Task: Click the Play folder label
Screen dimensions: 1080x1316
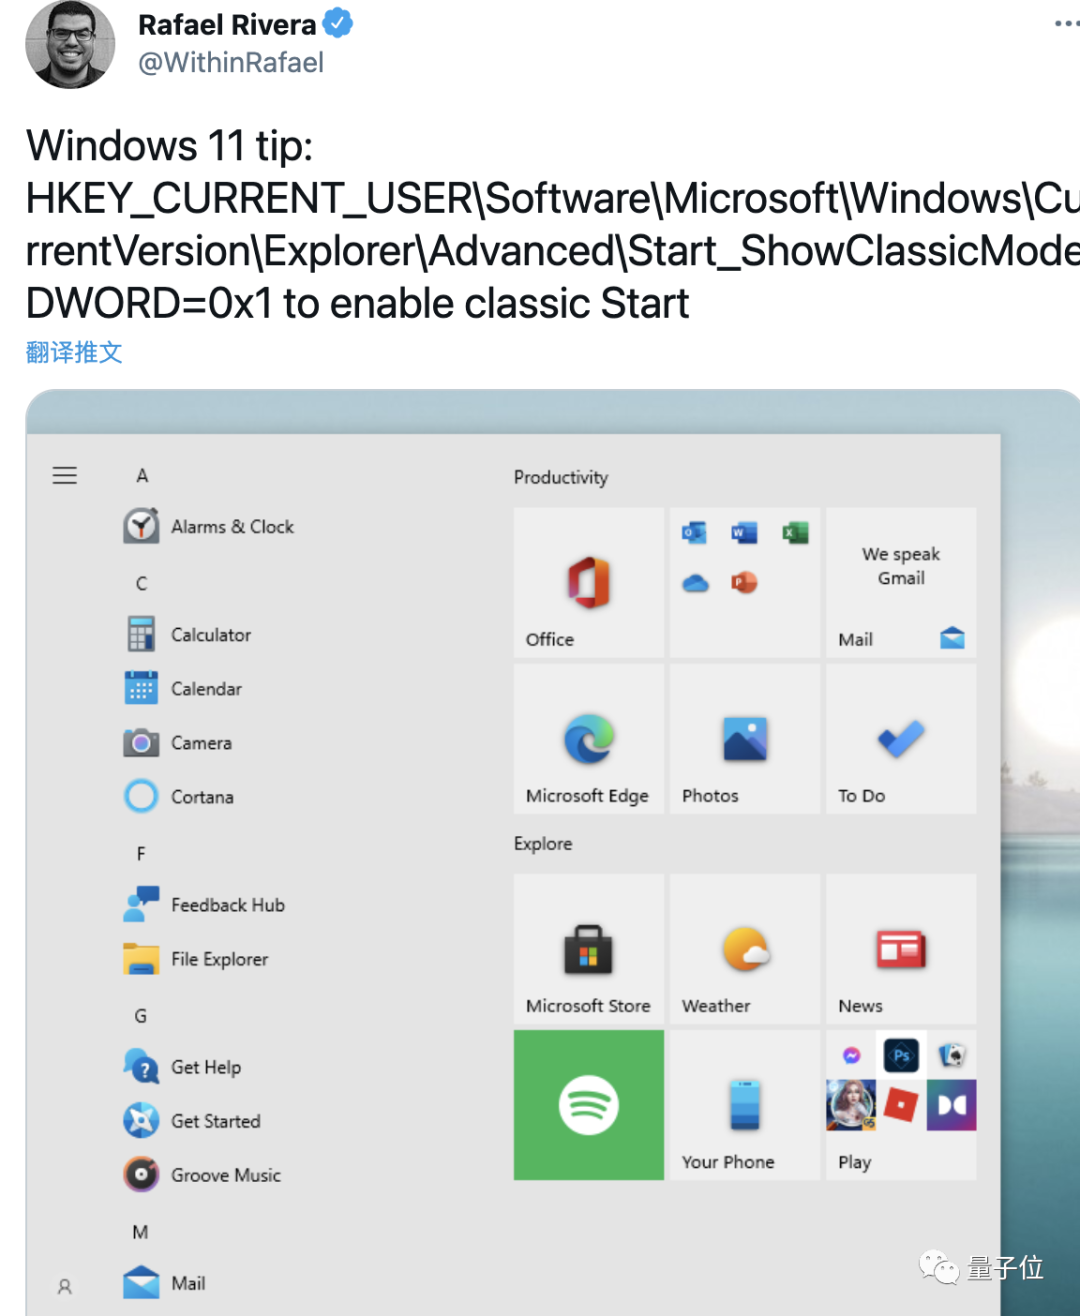Action: [855, 1162]
